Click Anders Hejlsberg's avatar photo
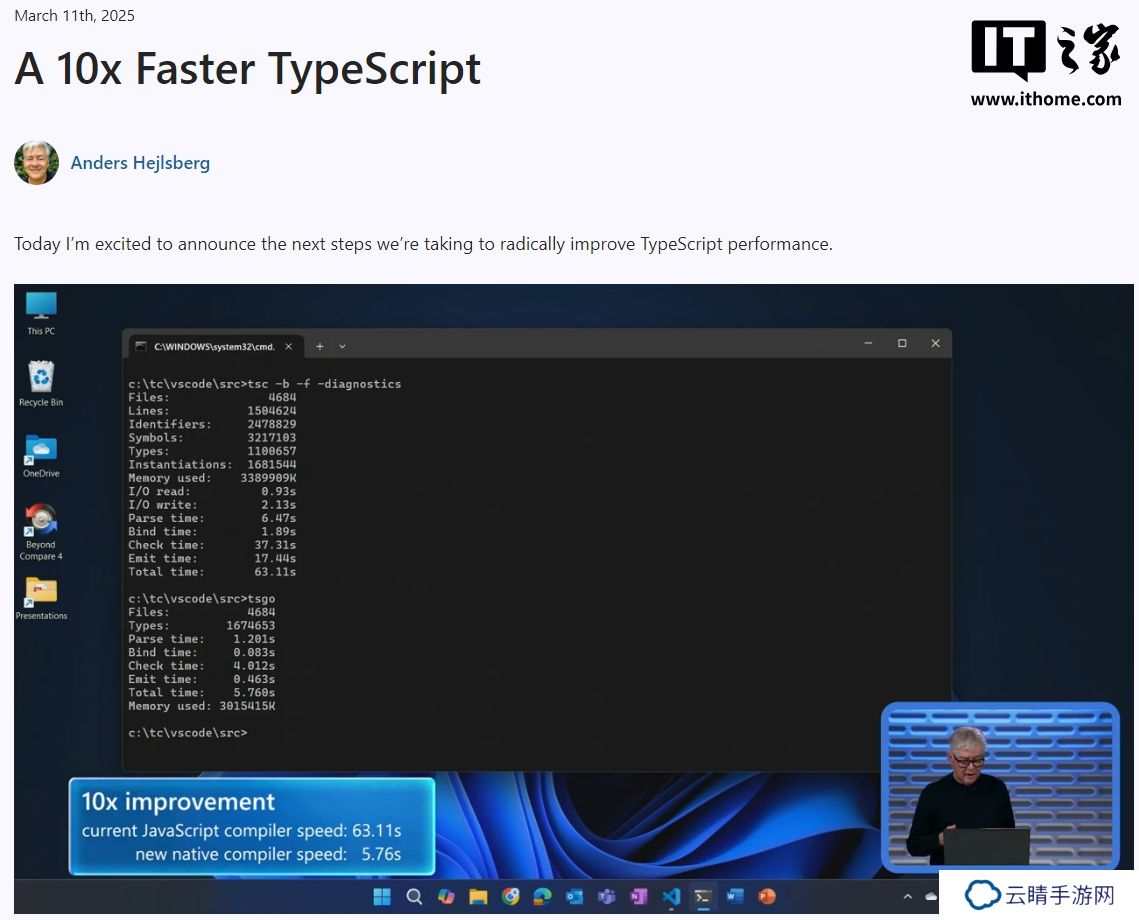The image size is (1139, 920). click(x=36, y=163)
